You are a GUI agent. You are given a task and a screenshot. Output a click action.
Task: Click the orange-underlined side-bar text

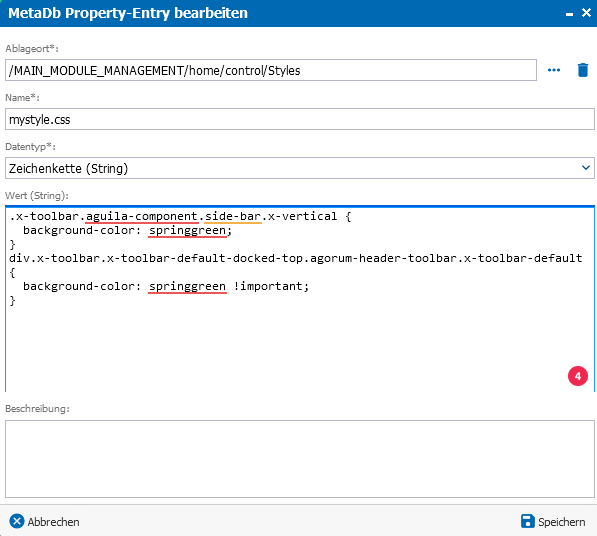click(233, 216)
